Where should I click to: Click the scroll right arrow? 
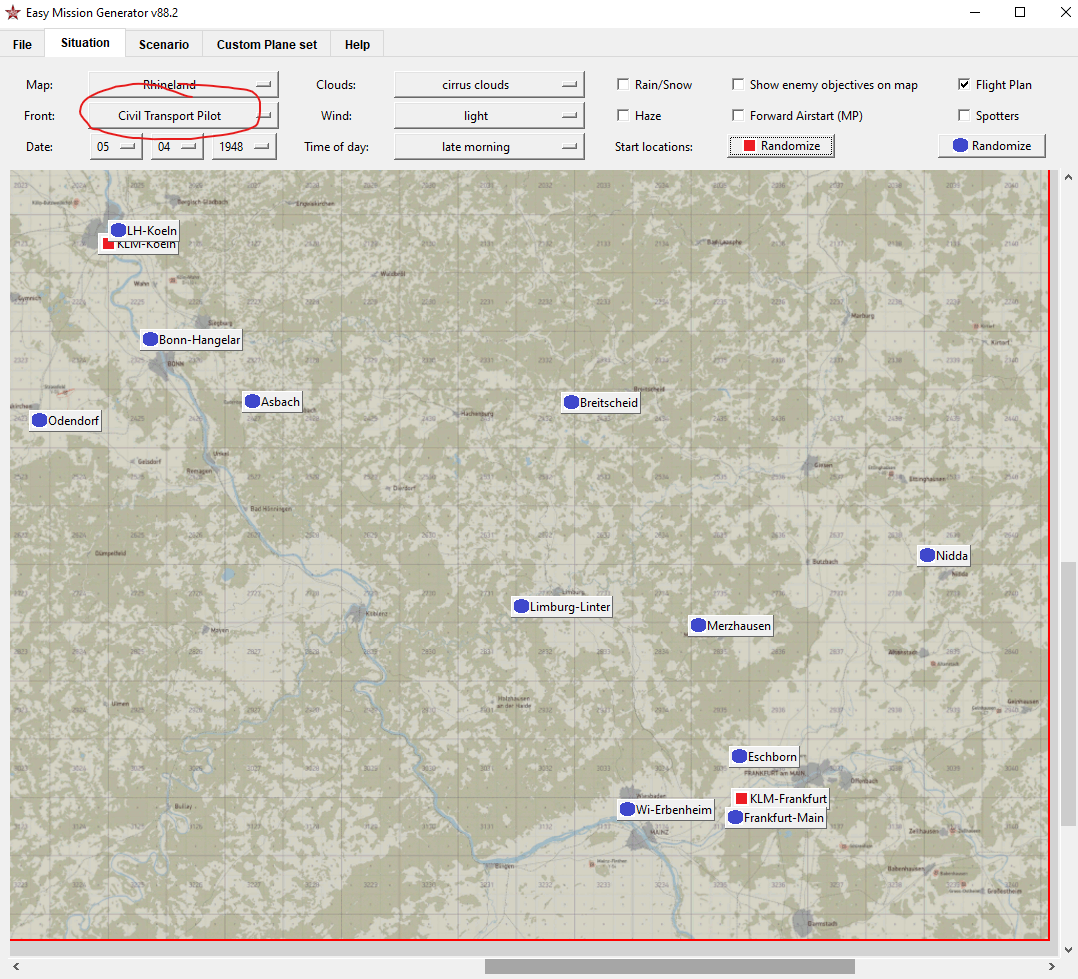point(1051,967)
